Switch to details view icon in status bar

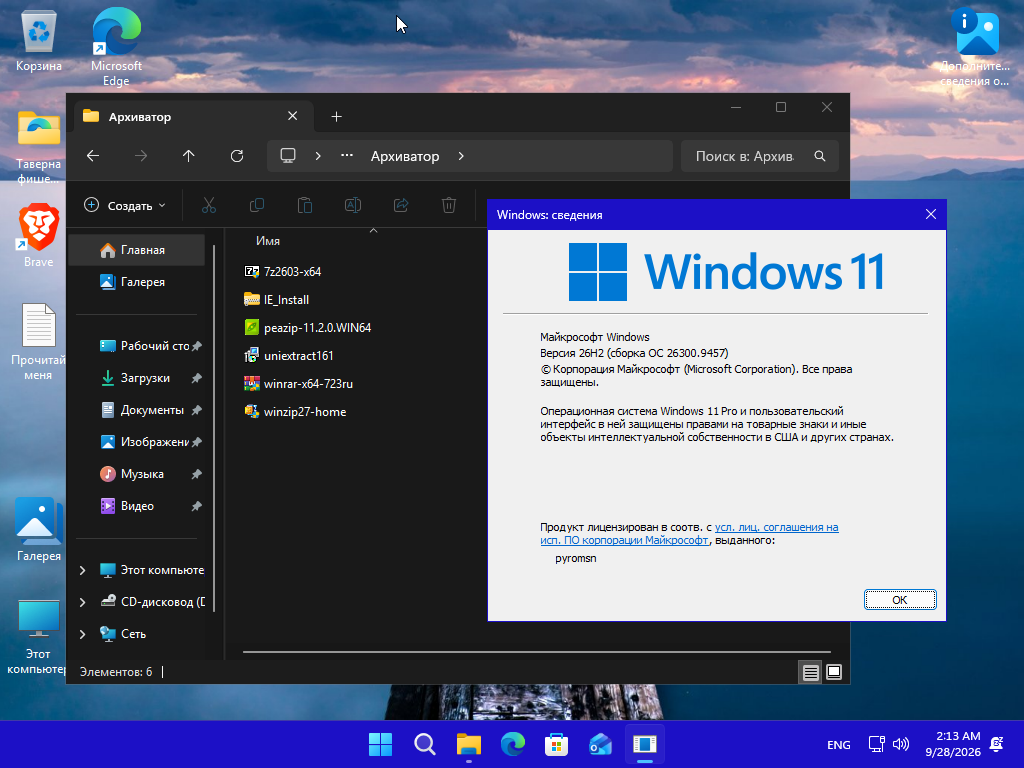pyautogui.click(x=810, y=672)
